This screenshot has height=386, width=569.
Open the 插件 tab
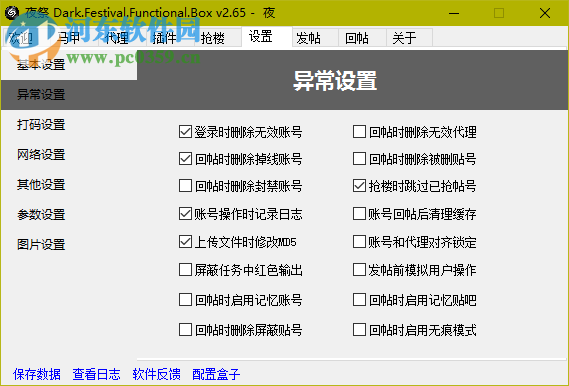click(170, 37)
